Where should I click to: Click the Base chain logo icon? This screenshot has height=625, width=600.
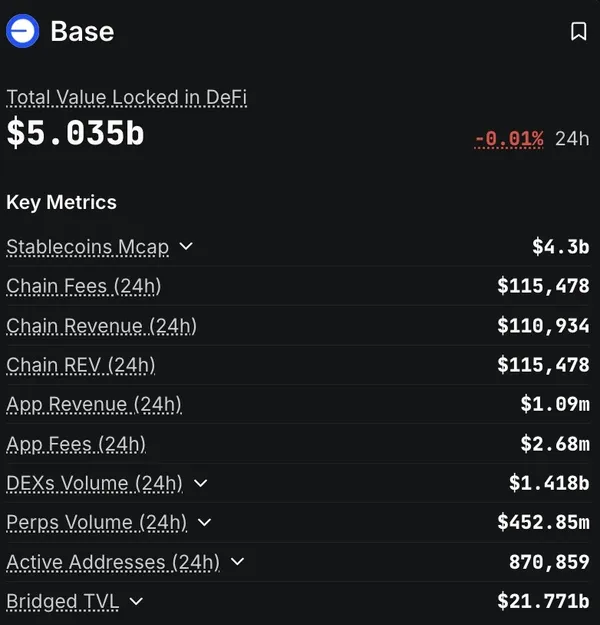click(22, 31)
